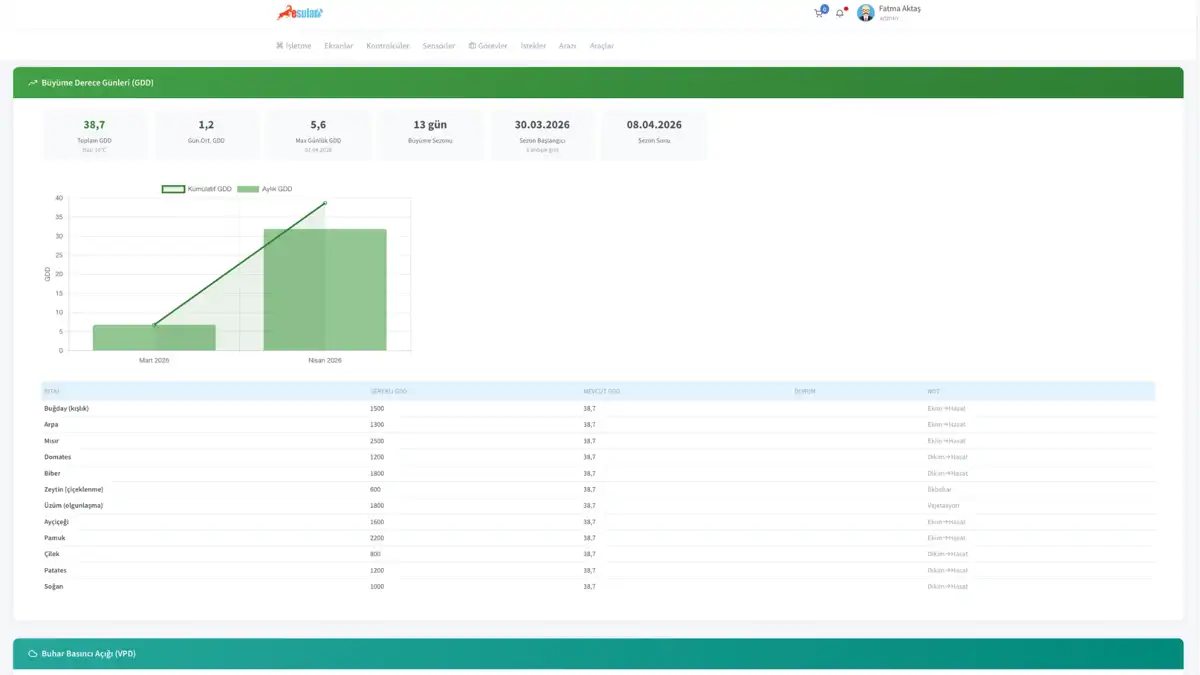Screen dimensions: 1200x675
Task: Select the Arazi menu item
Action: 567,46
